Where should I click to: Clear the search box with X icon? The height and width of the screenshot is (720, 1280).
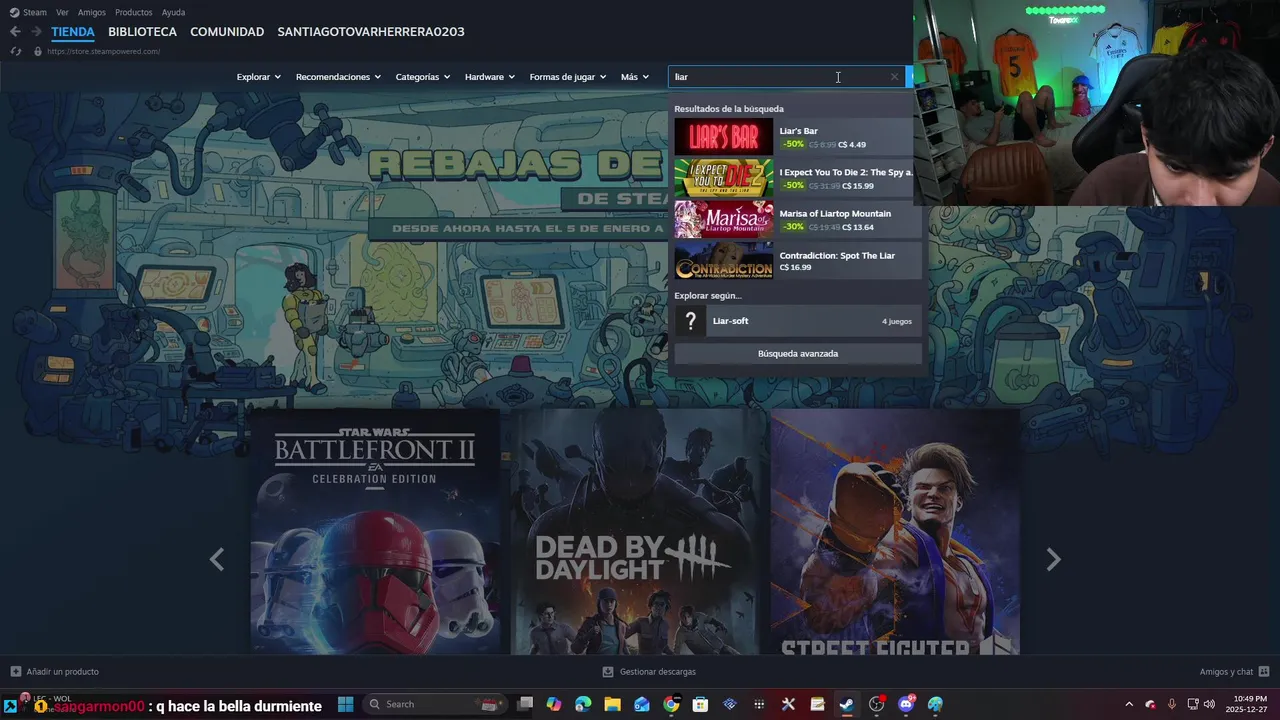894,77
